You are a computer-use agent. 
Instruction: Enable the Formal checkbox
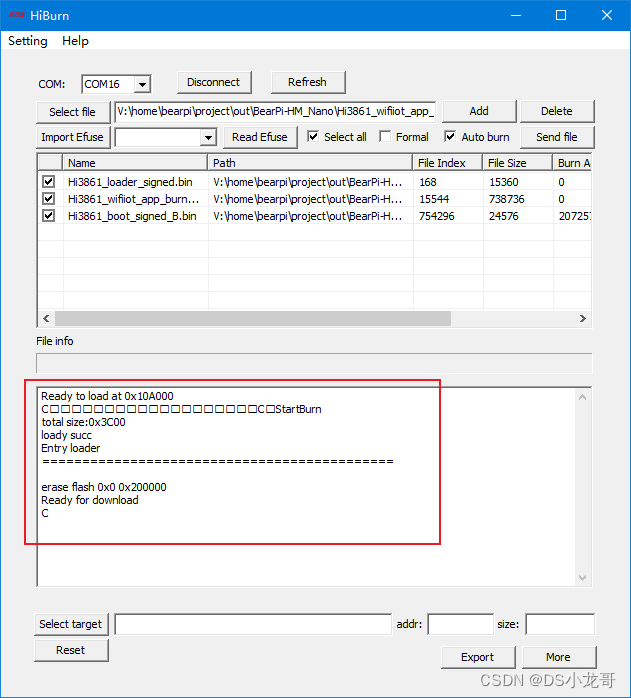pos(385,136)
